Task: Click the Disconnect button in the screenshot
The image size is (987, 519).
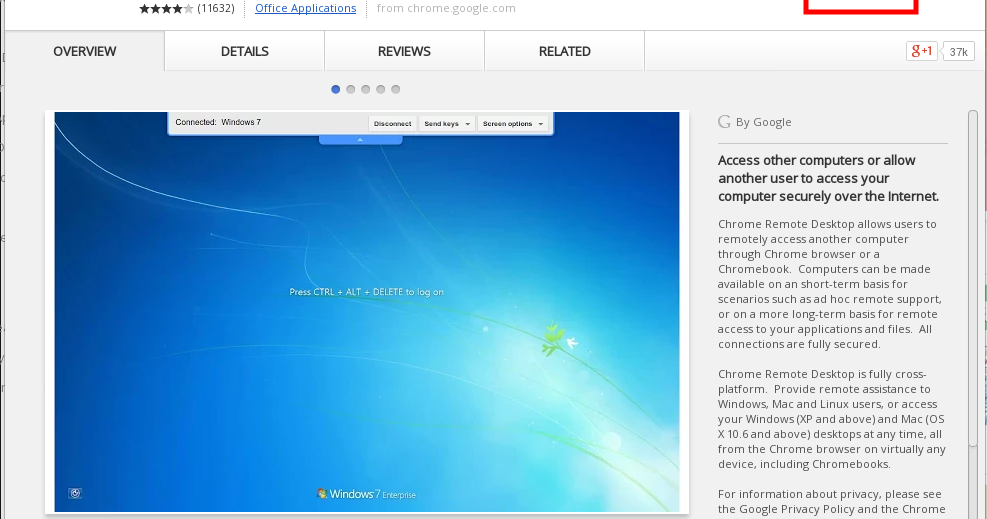Action: 392,123
